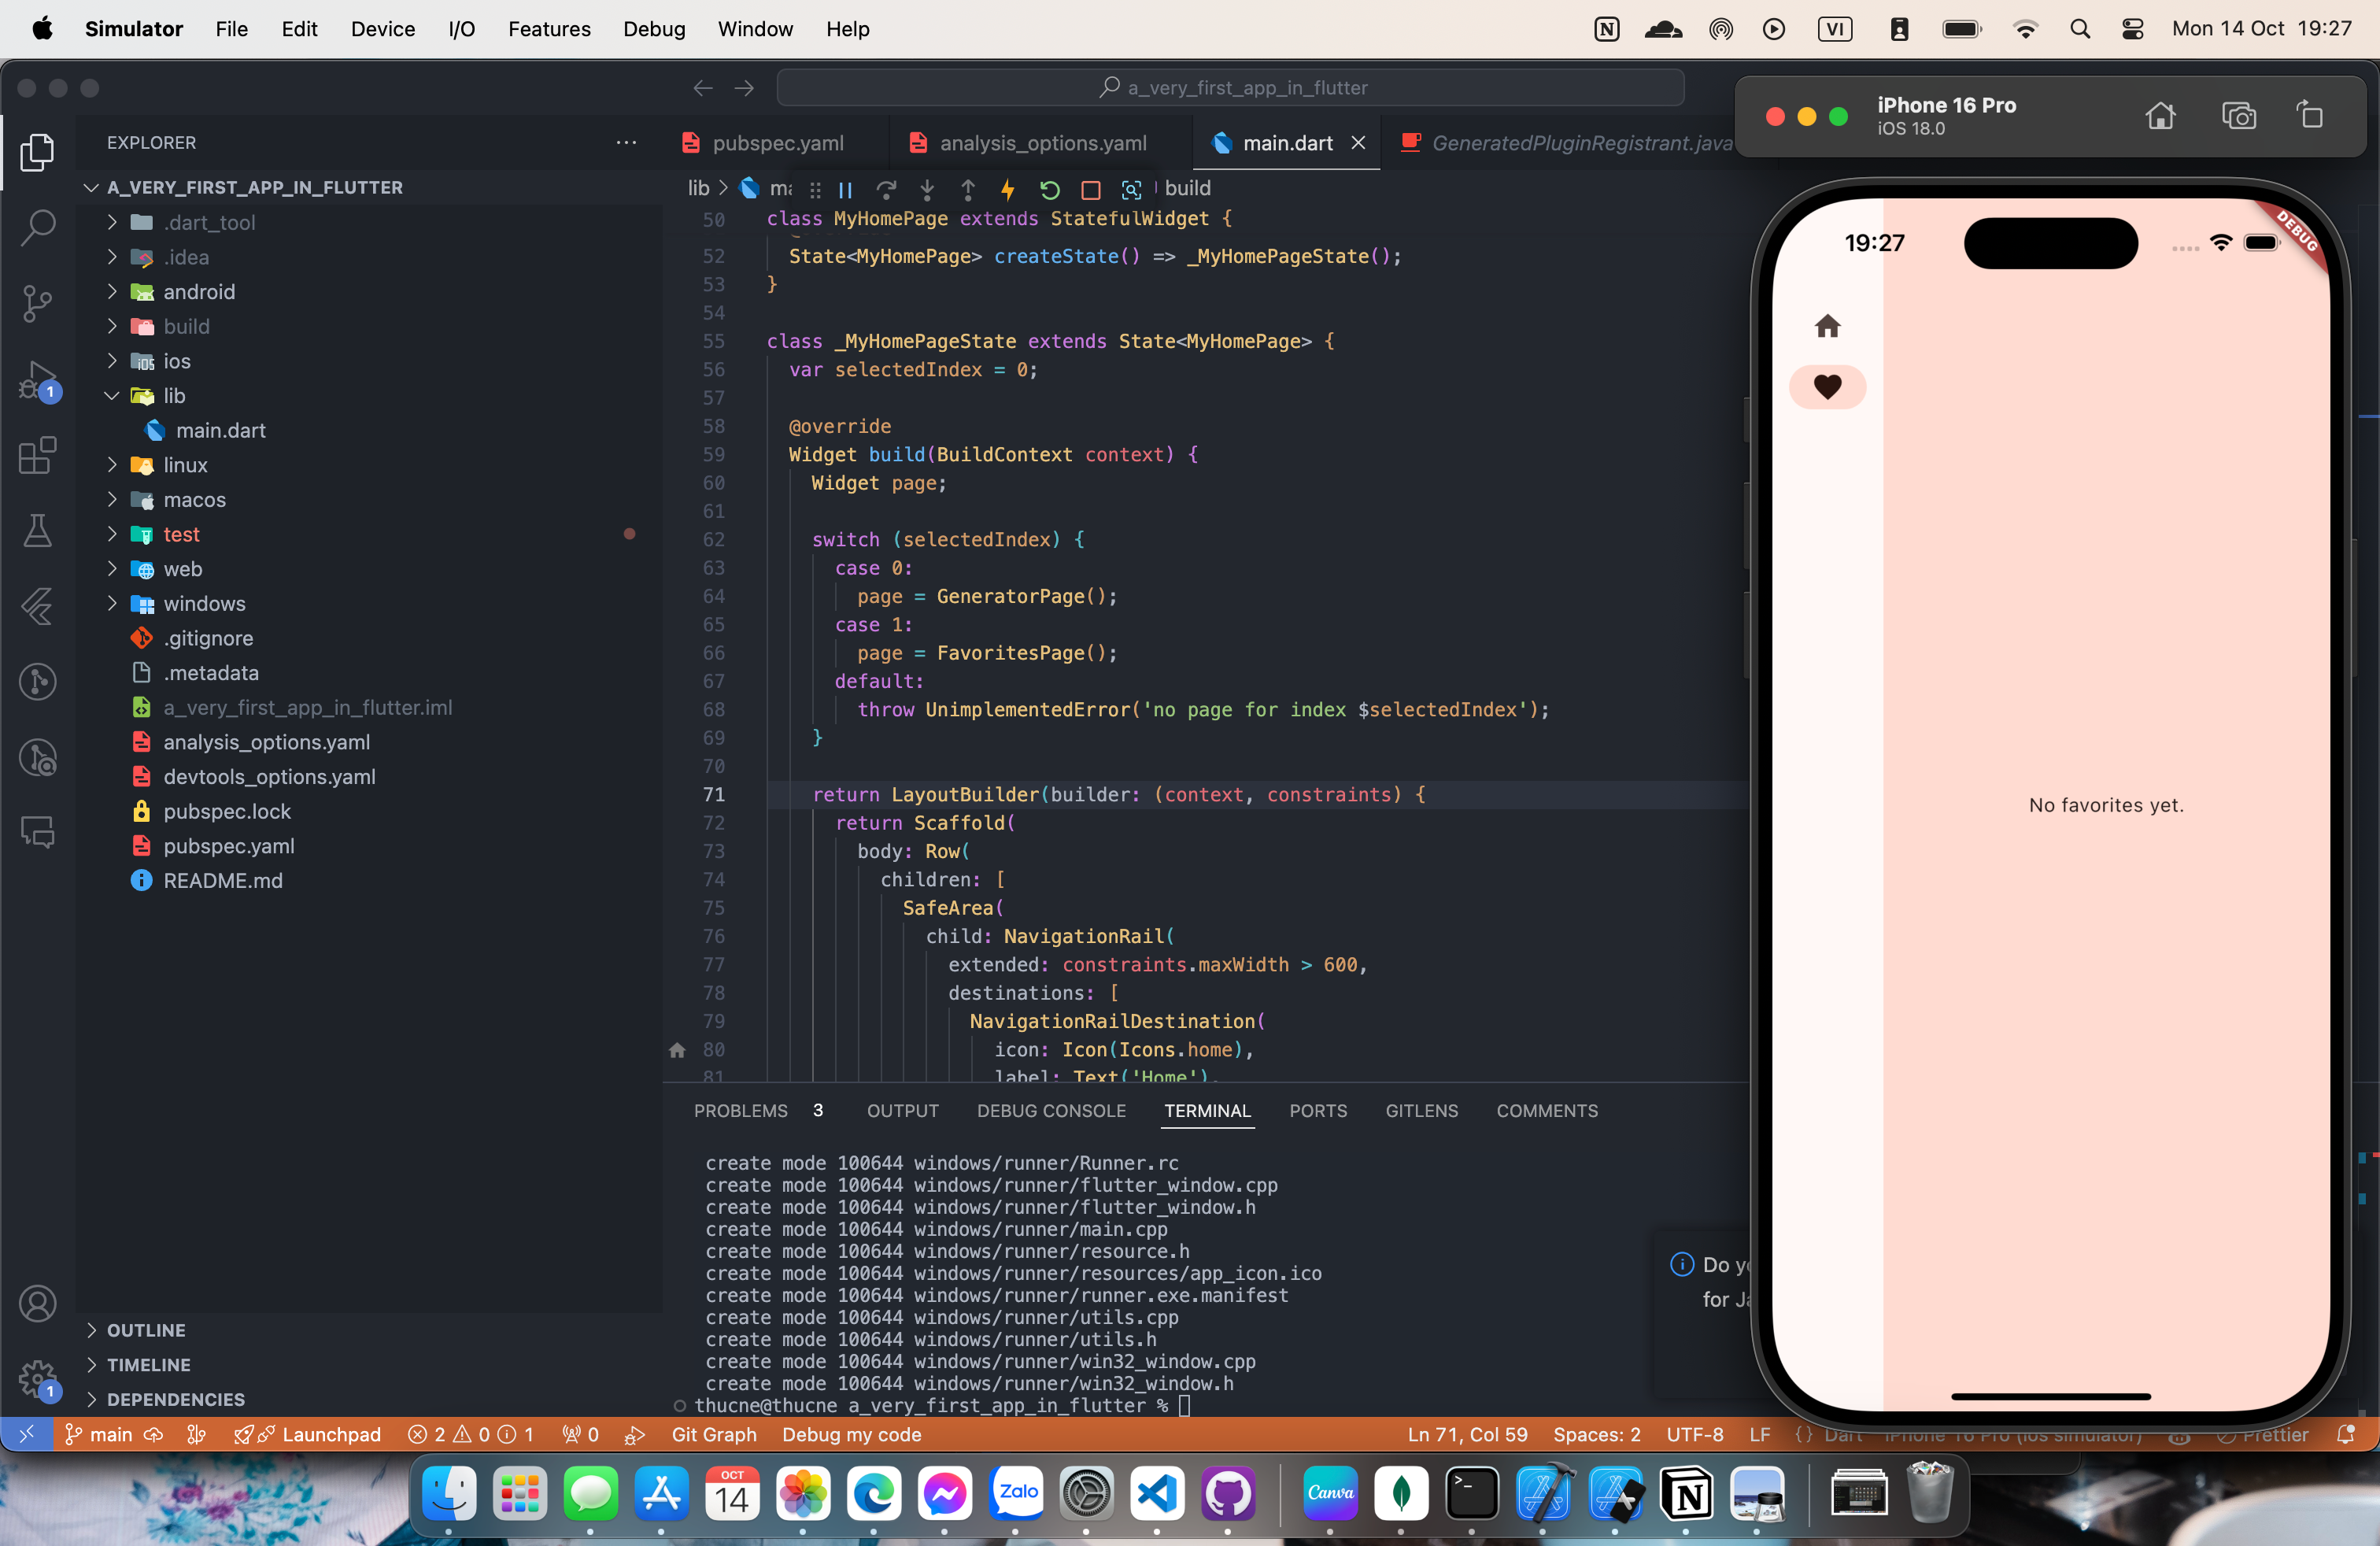The image size is (2380, 1546).
Task: Click Git Graph in status bar
Action: 714,1434
